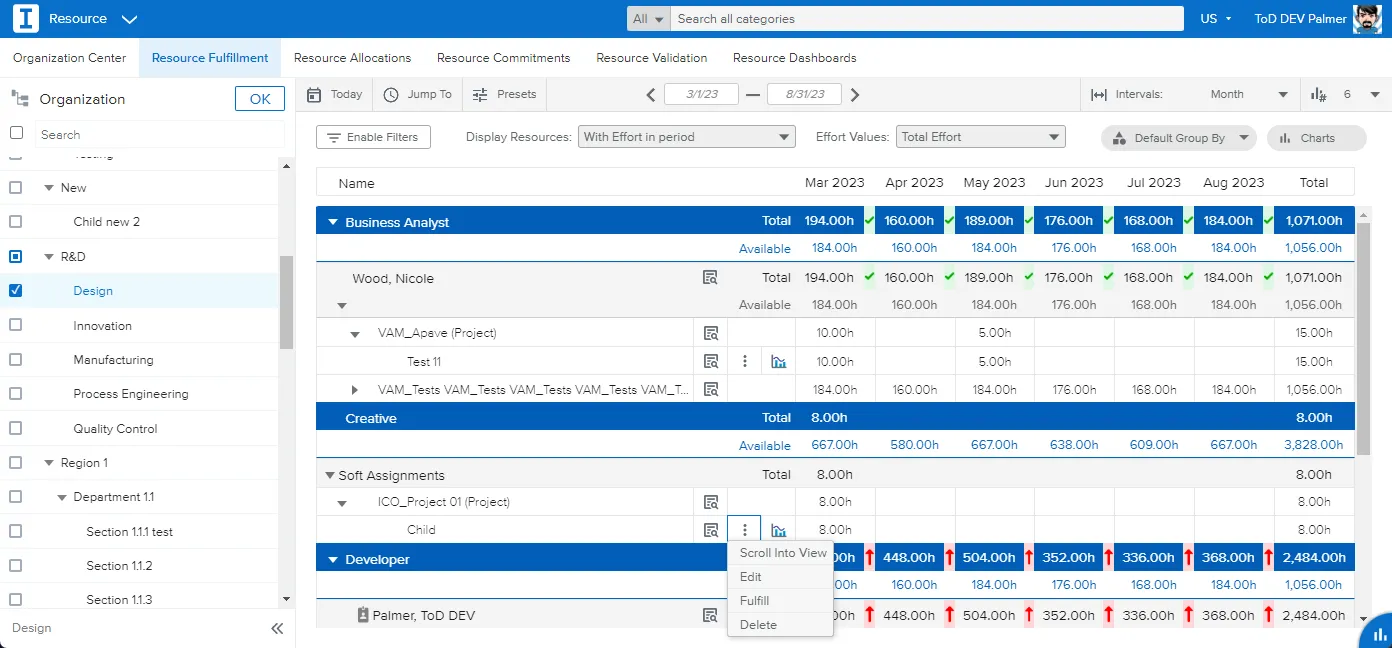Click the OK button in Organization panel

click(260, 99)
